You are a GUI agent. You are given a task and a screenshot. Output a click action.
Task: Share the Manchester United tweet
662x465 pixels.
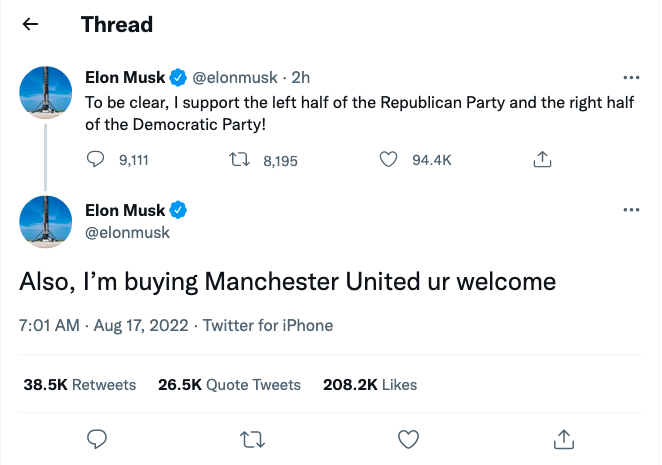click(563, 438)
